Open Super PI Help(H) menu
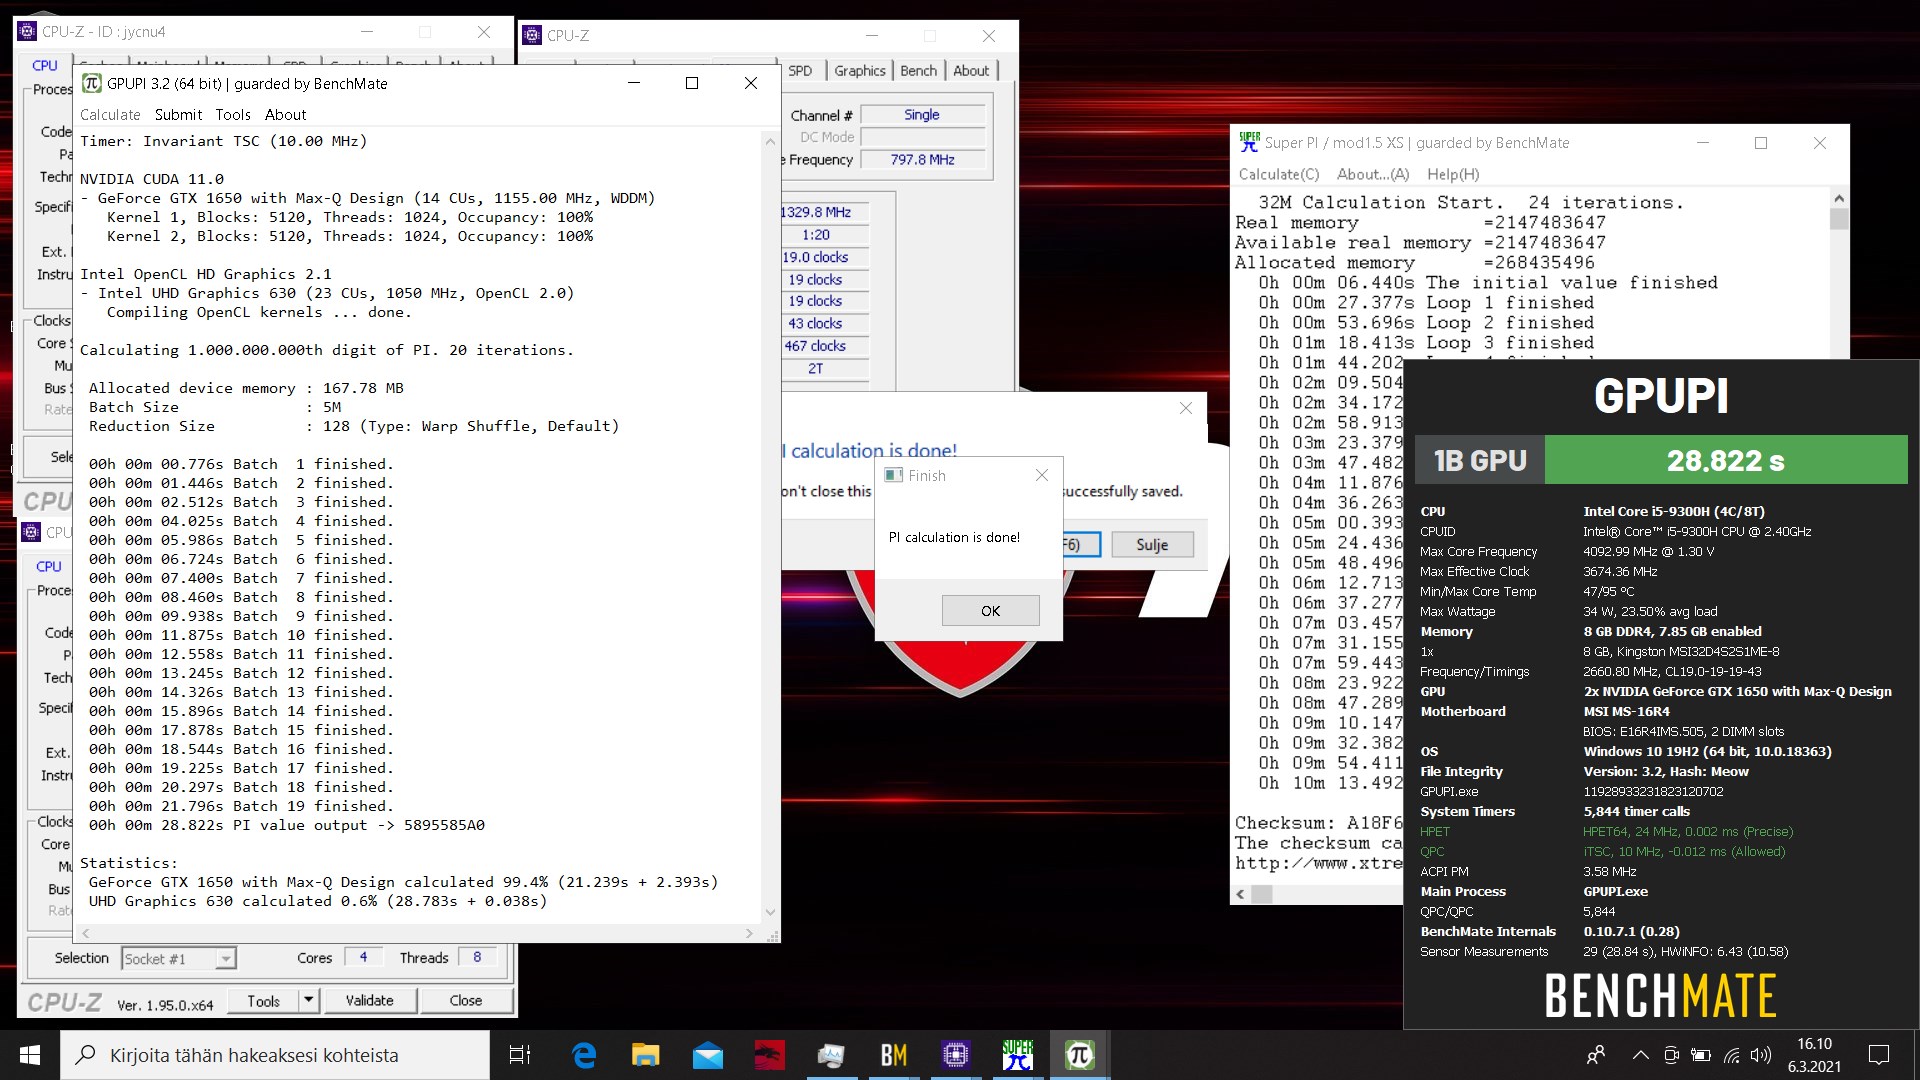The height and width of the screenshot is (1080, 1920). 1453,174
